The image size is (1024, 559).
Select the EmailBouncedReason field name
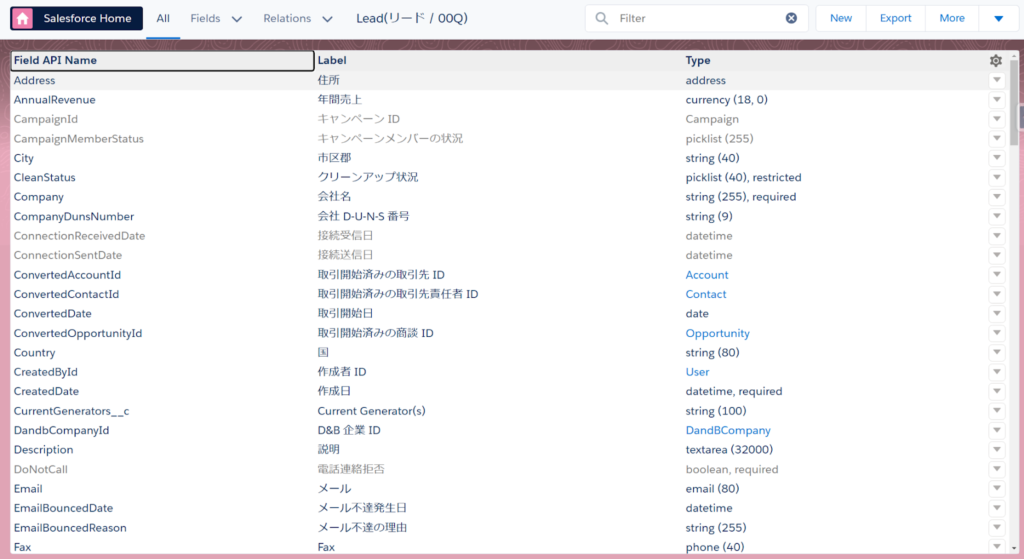(x=70, y=528)
